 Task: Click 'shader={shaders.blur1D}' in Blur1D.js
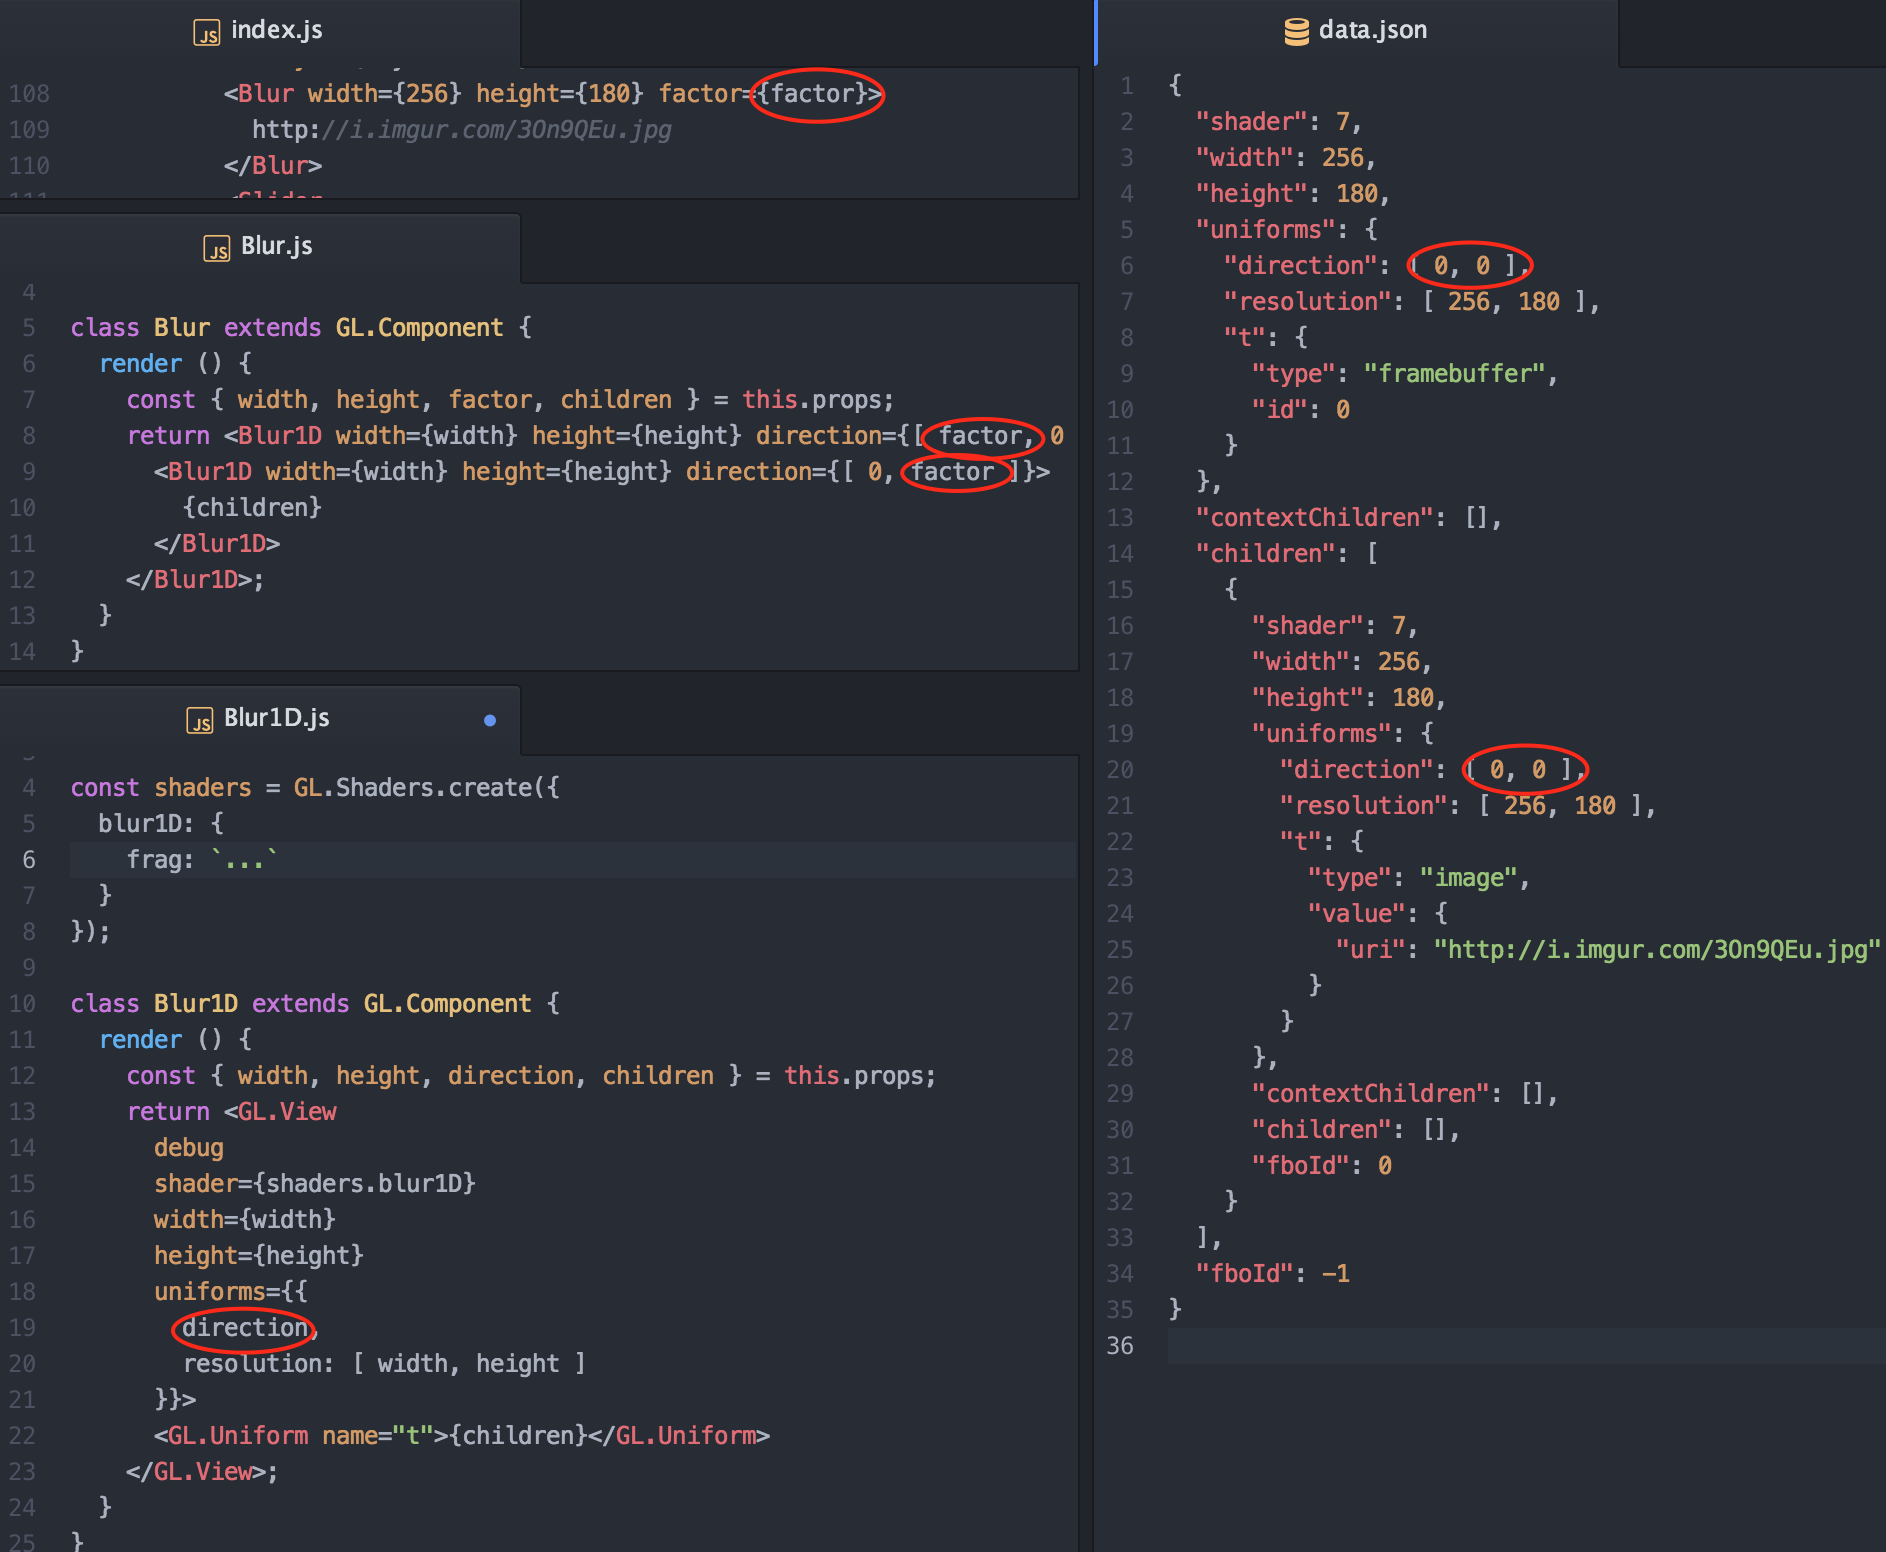tap(315, 1184)
